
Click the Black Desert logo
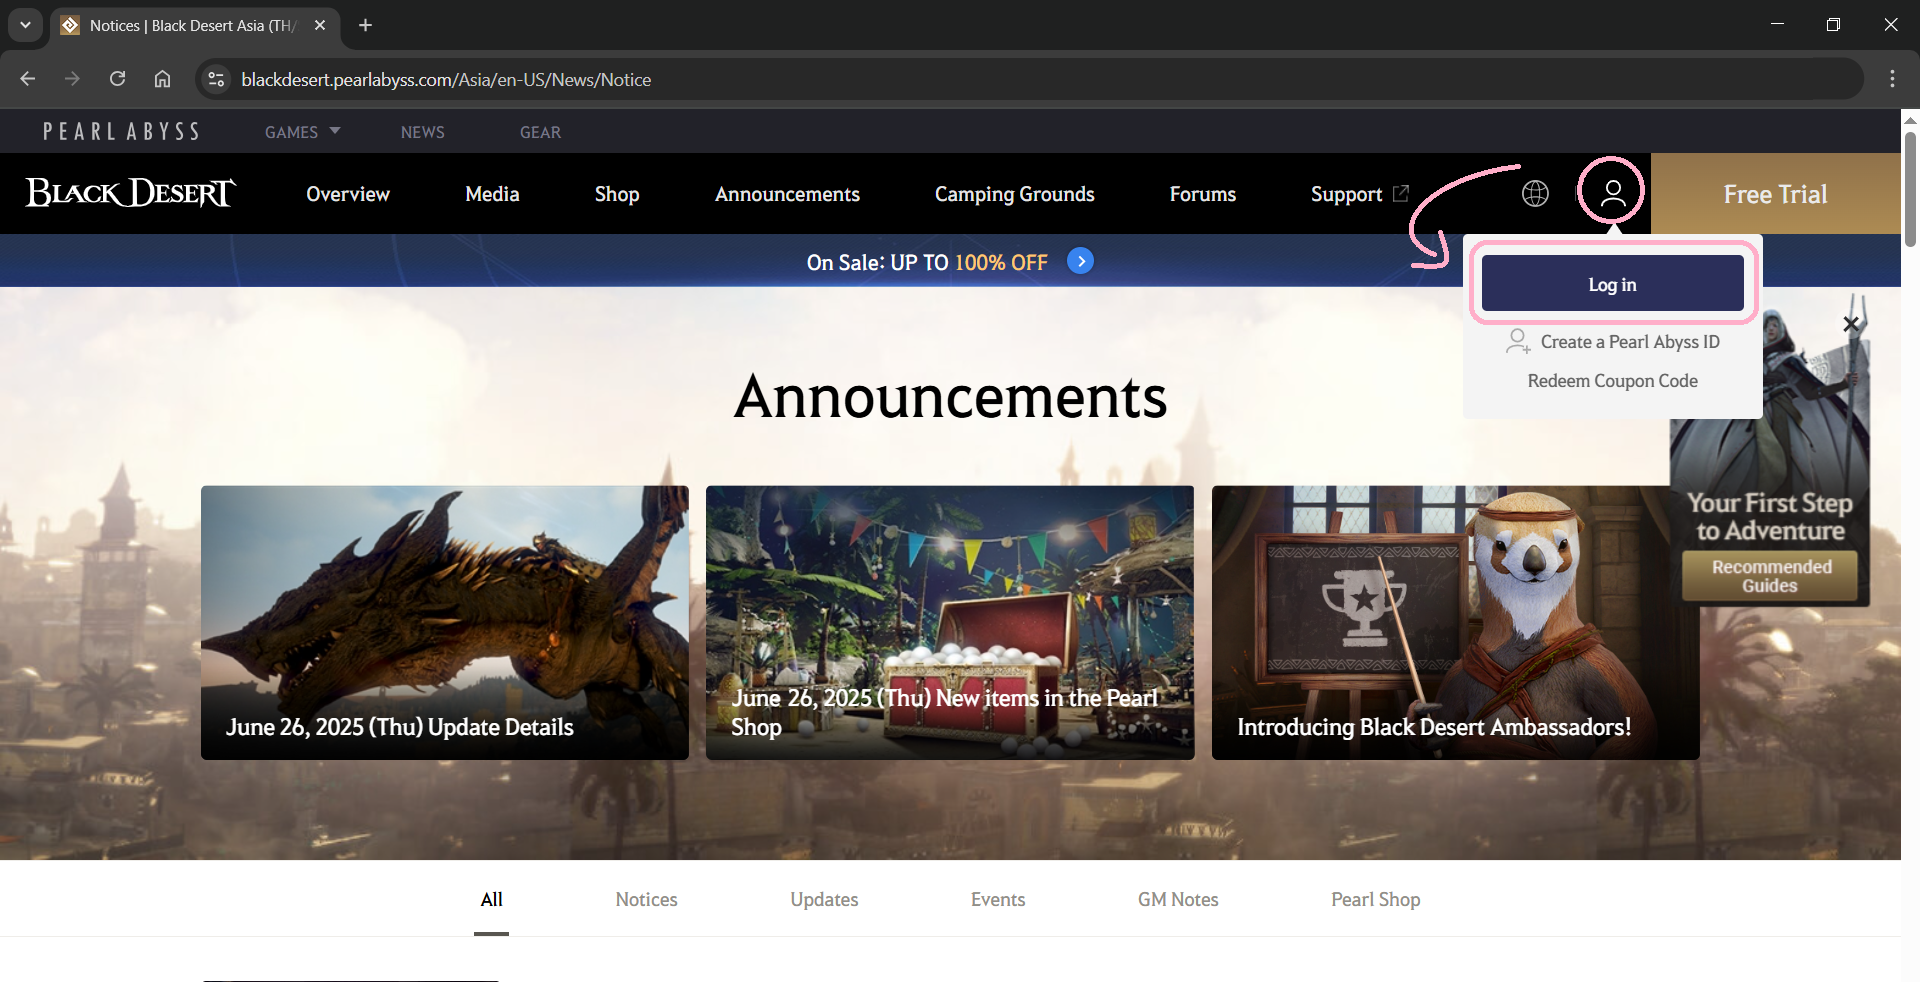coord(130,193)
